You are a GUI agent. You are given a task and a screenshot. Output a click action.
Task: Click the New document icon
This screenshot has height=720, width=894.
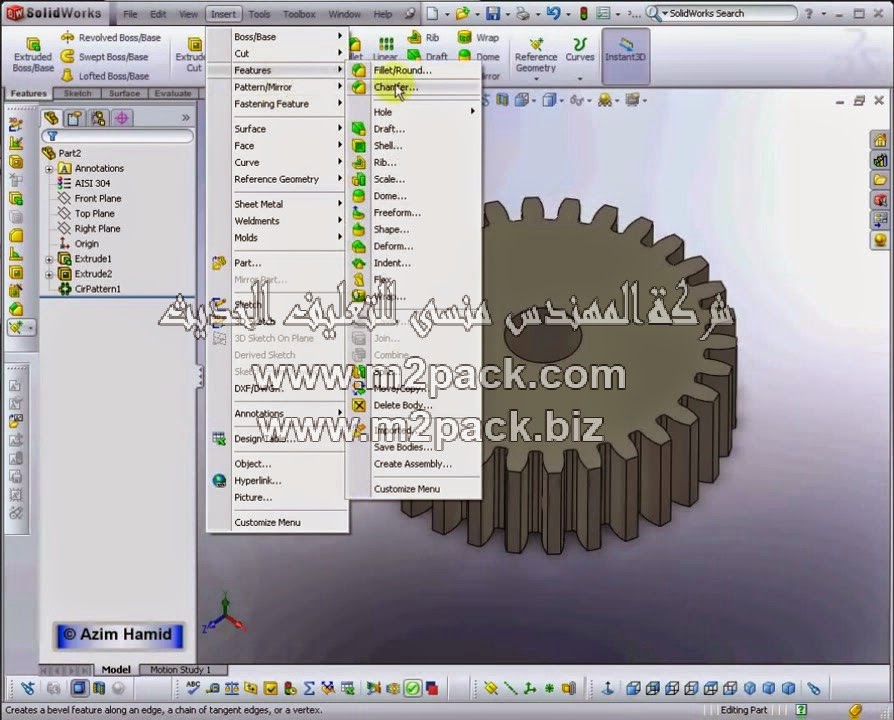(433, 13)
